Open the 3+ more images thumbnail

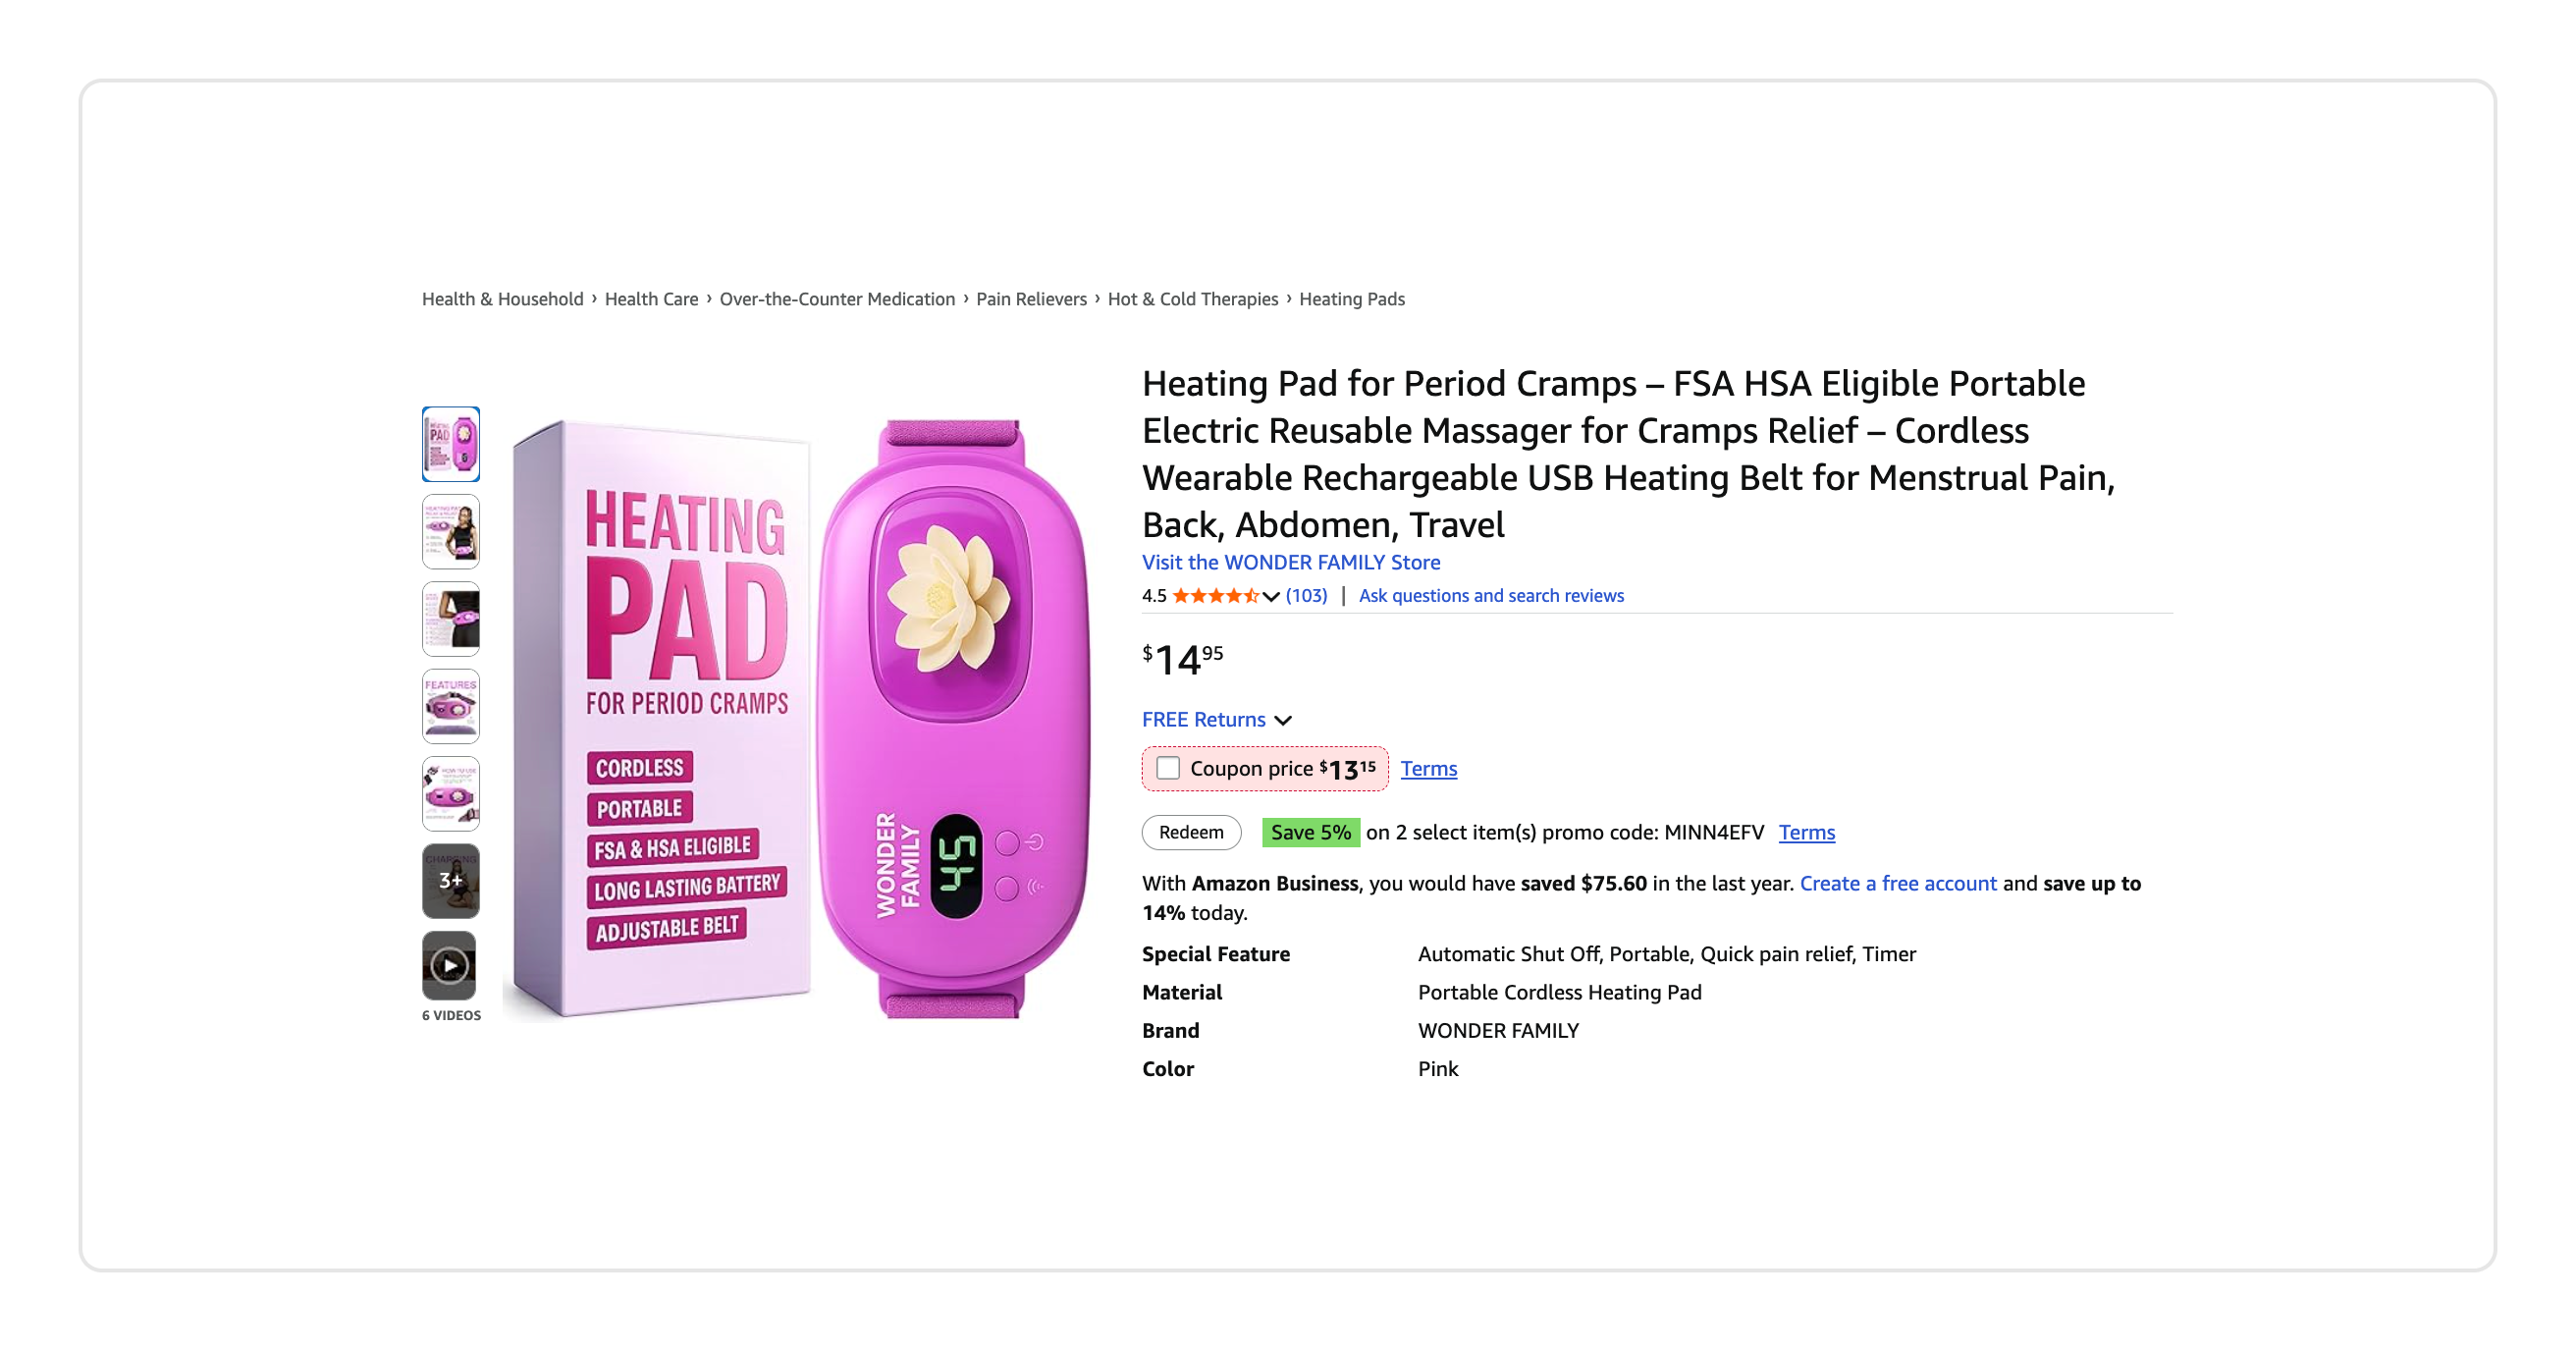(450, 880)
